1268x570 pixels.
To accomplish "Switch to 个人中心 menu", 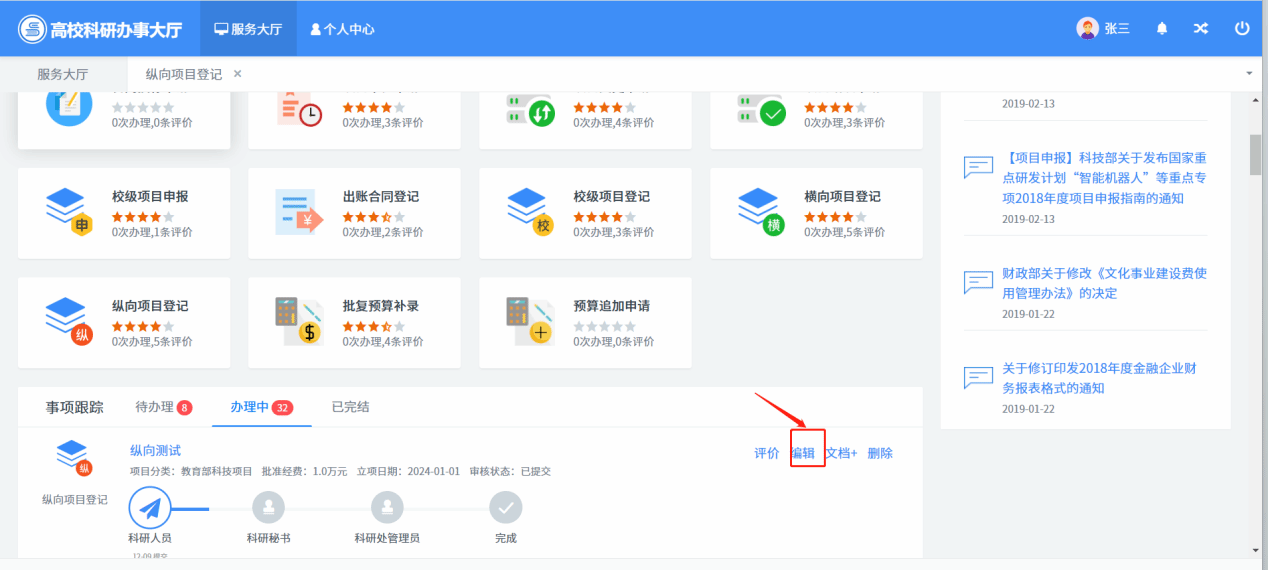I will pyautogui.click(x=342, y=29).
